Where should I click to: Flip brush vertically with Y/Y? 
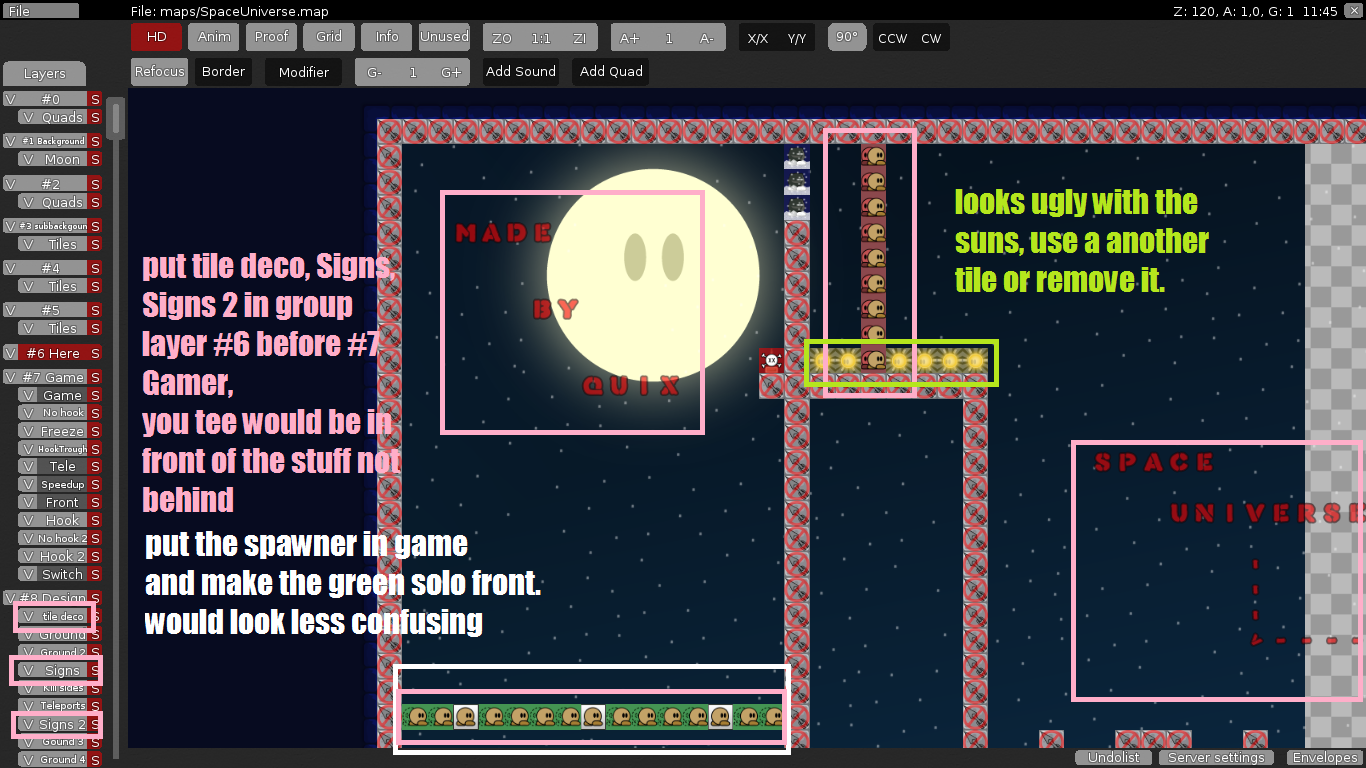797,38
